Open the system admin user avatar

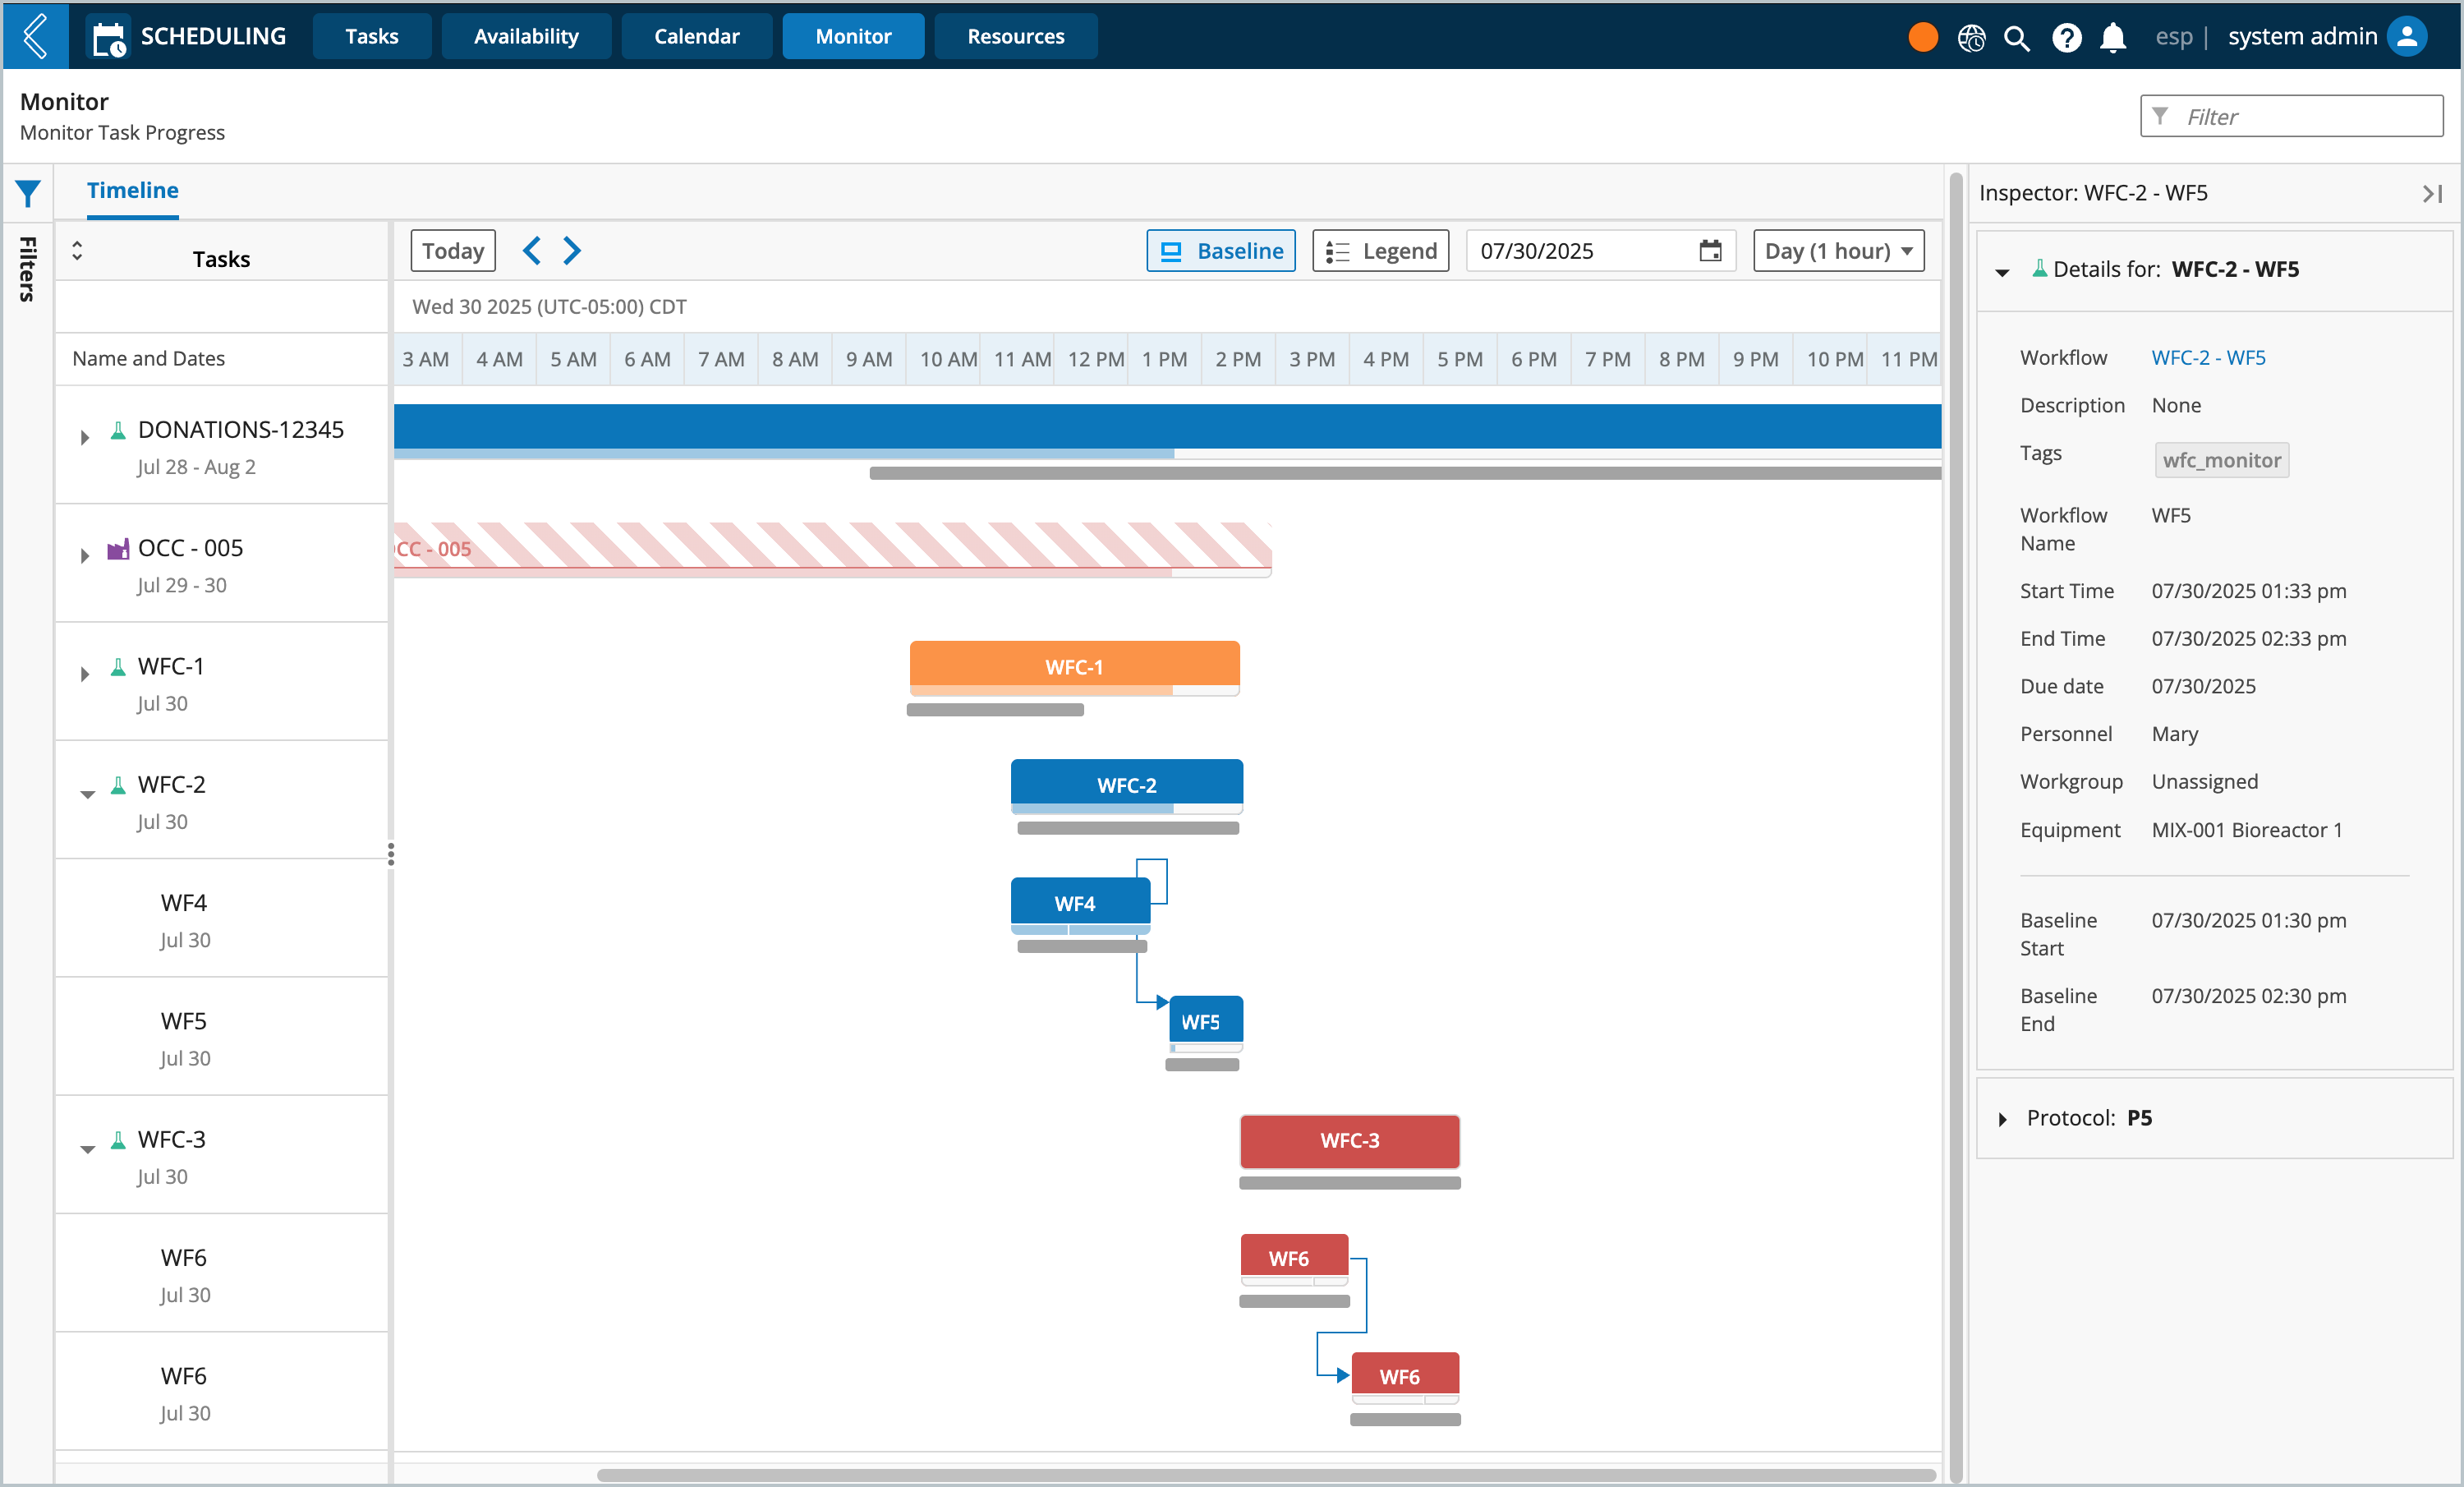tap(2407, 37)
